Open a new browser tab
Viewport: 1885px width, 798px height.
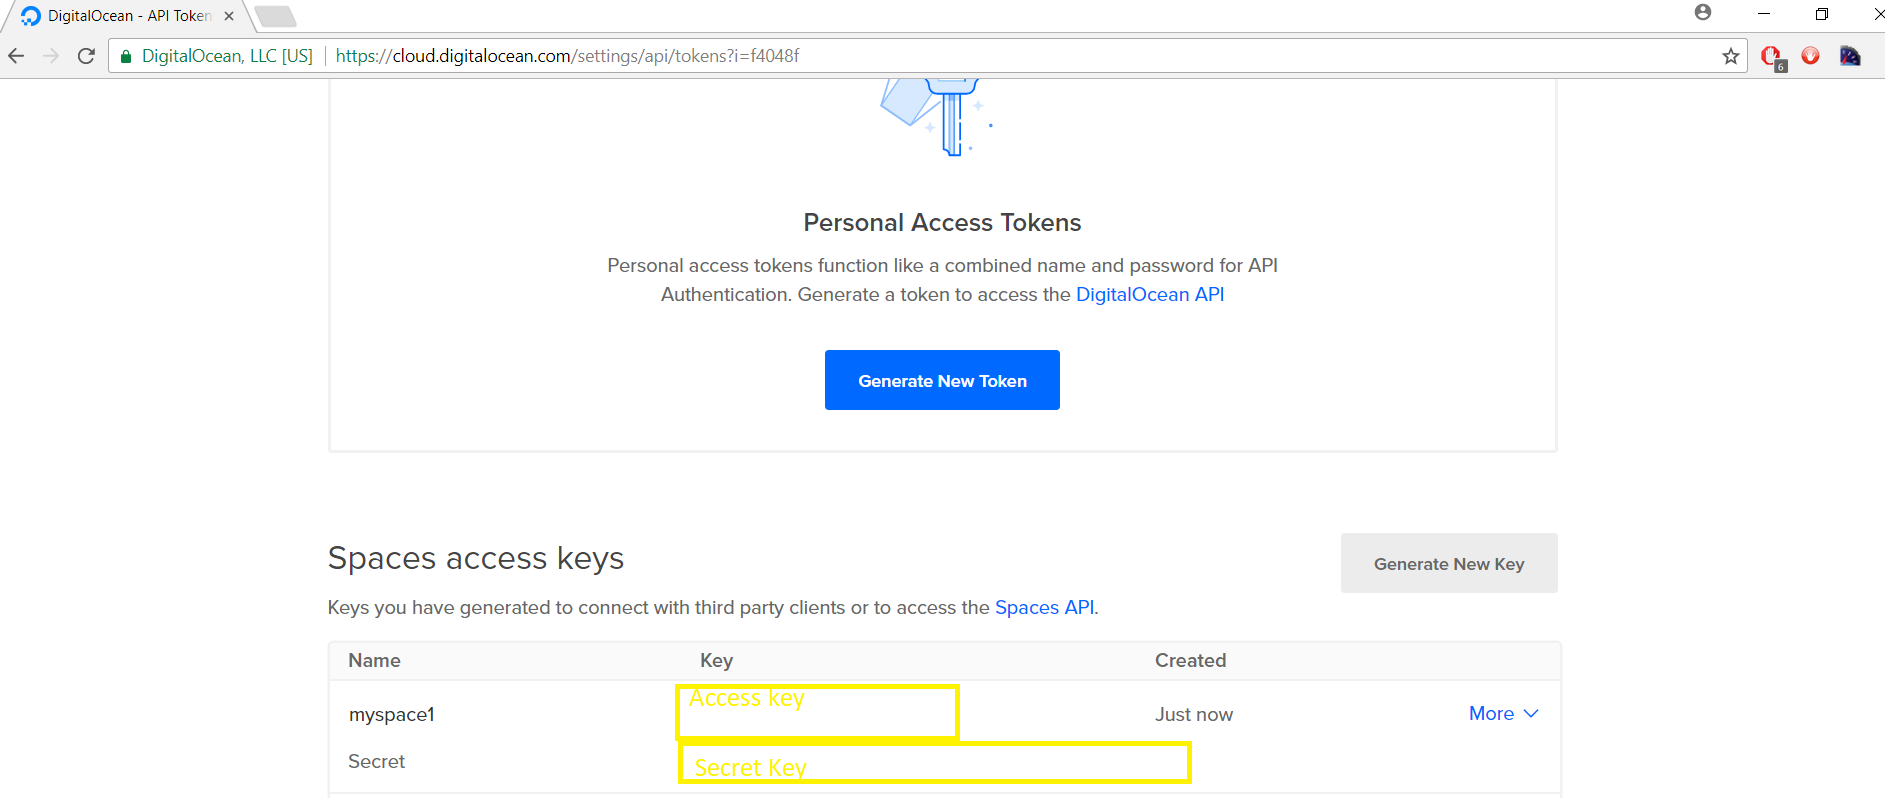[x=275, y=16]
